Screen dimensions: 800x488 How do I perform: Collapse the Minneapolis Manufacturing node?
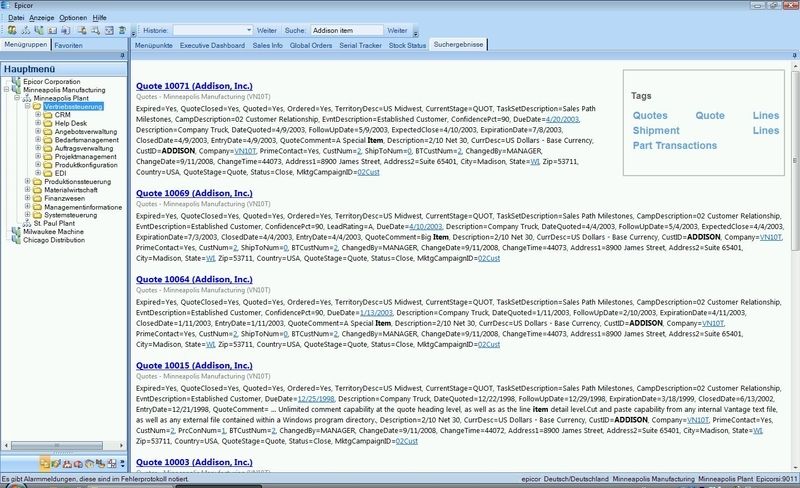pyautogui.click(x=6, y=89)
